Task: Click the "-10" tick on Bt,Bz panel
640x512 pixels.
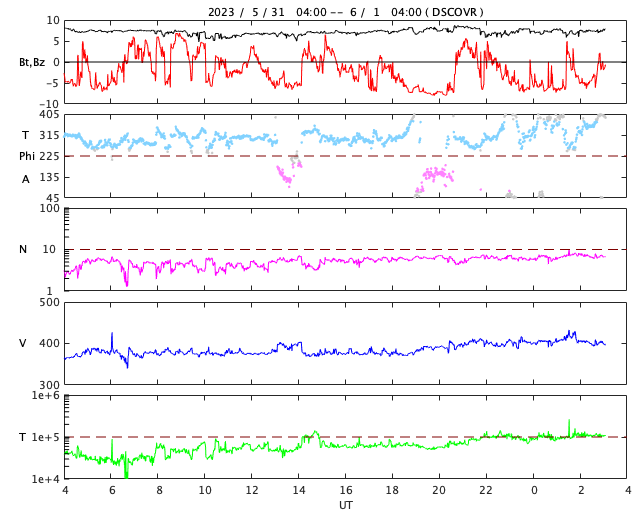Action: point(49,104)
